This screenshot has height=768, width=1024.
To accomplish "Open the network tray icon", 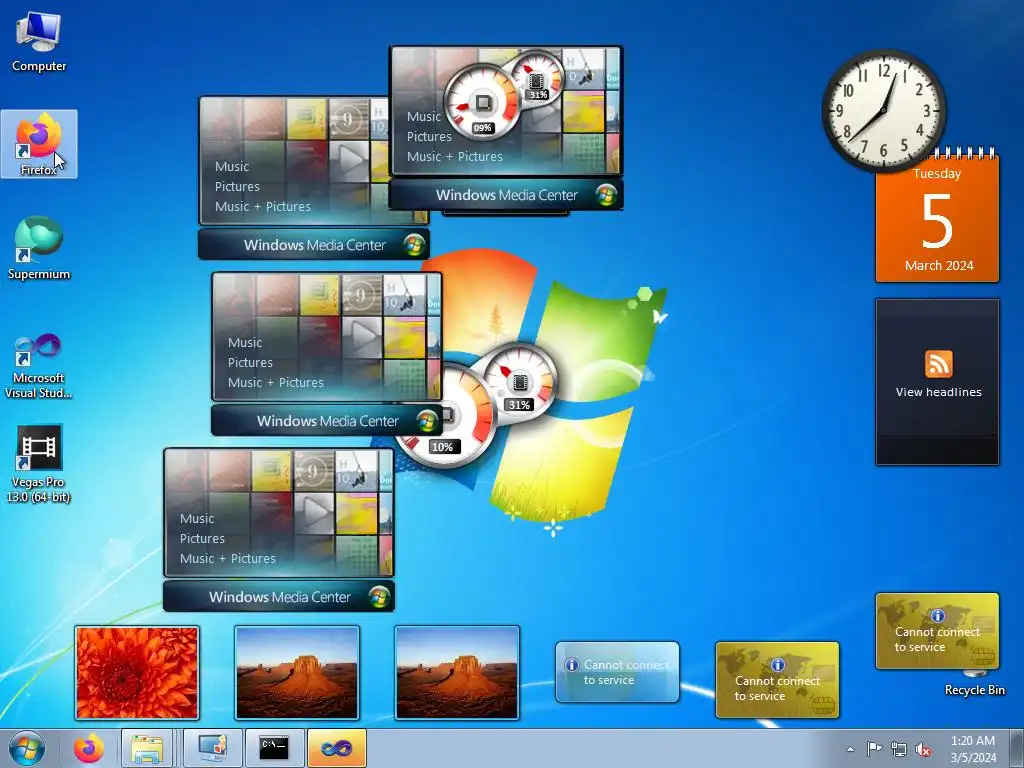I will click(899, 750).
